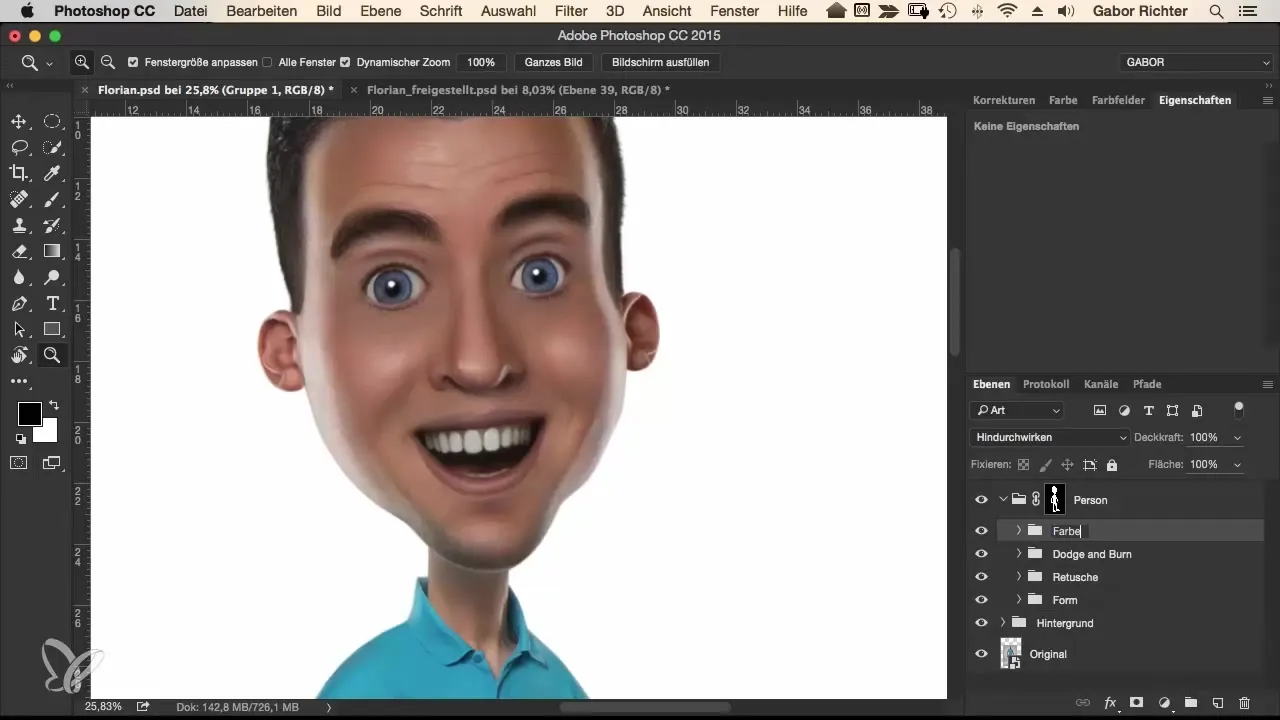Select the Eraser tool
The width and height of the screenshot is (1280, 720).
click(x=19, y=251)
